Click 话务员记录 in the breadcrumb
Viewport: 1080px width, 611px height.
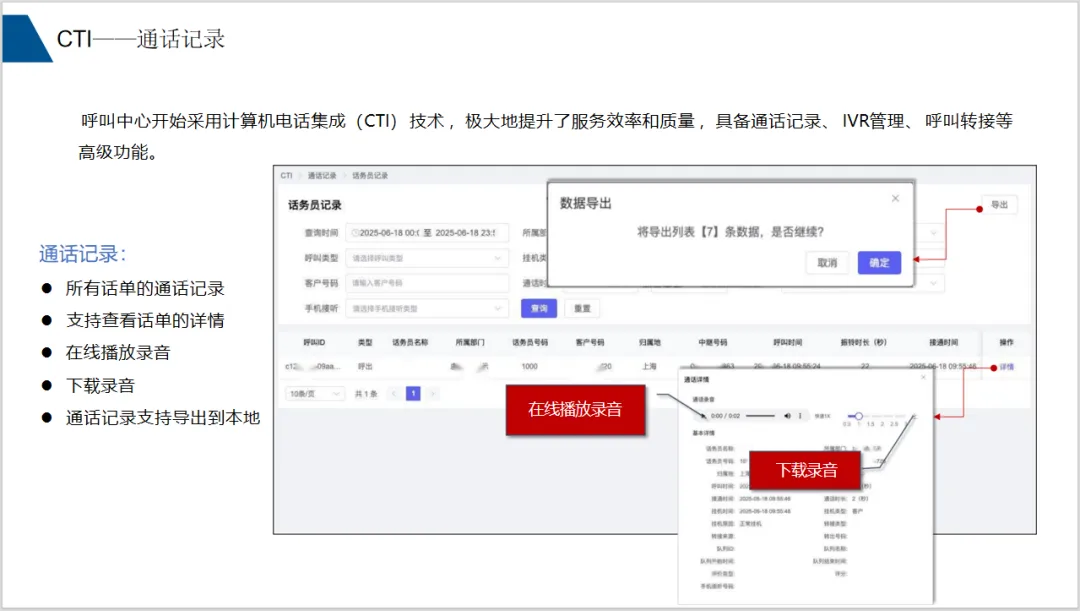tap(370, 176)
